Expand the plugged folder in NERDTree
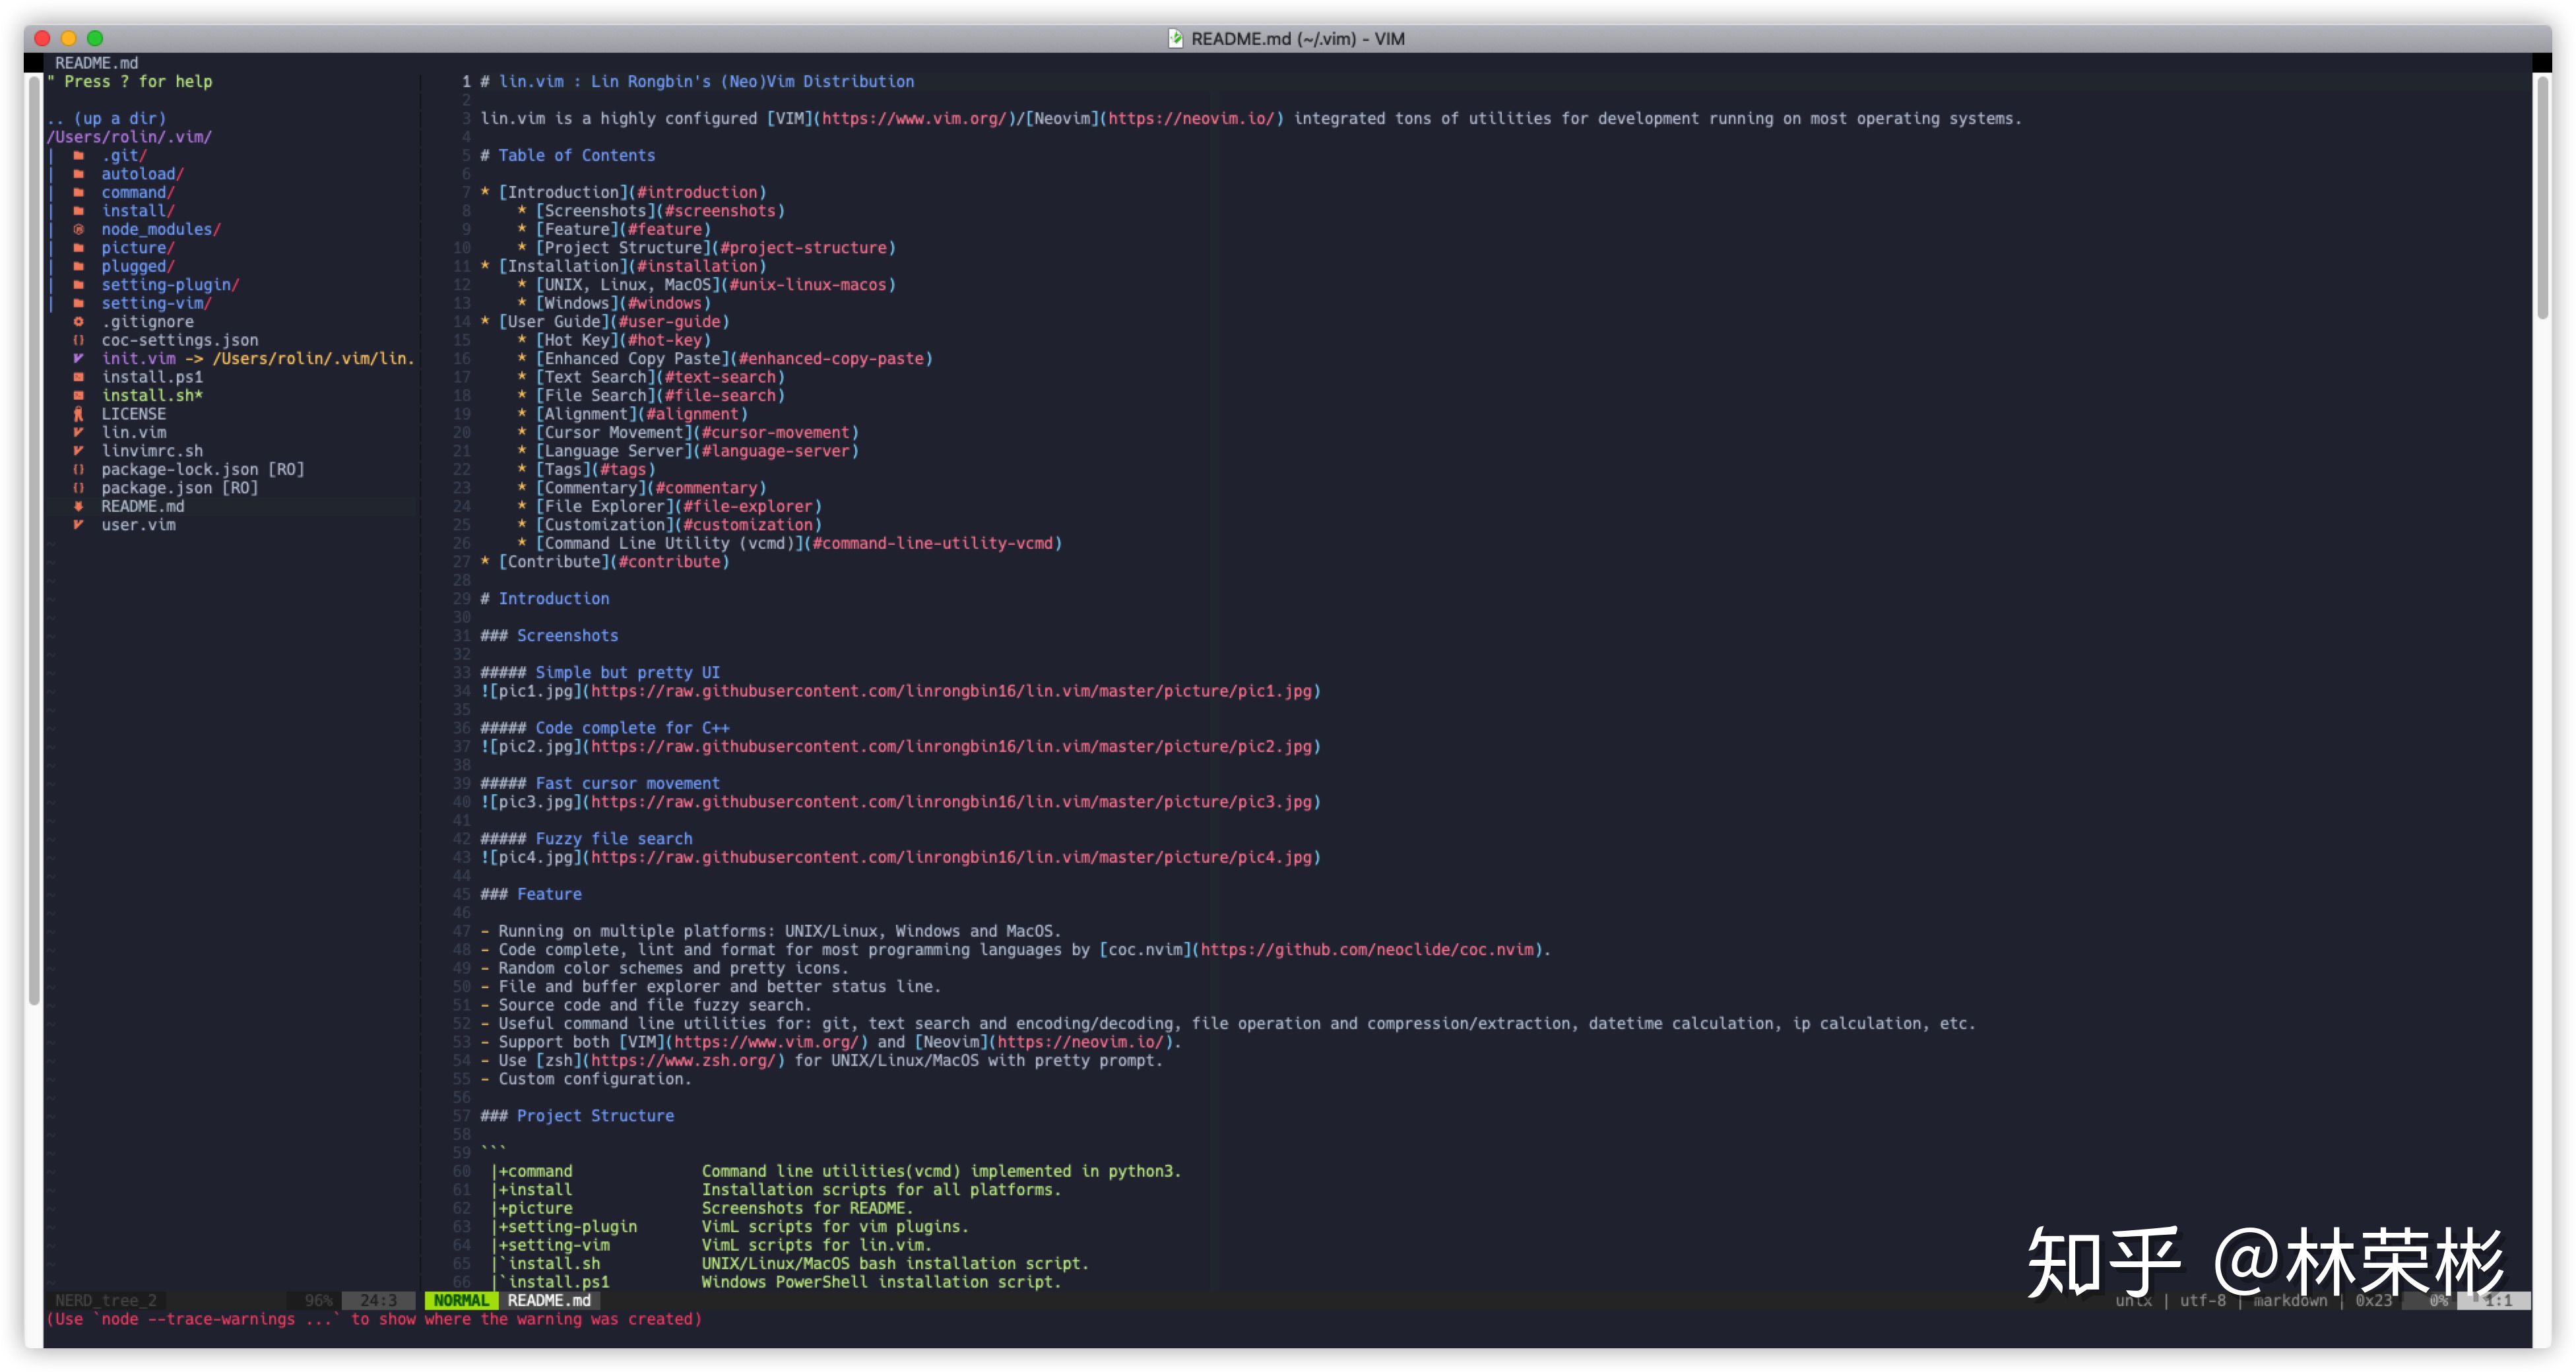Screen dimensions: 2576x1372 133,266
